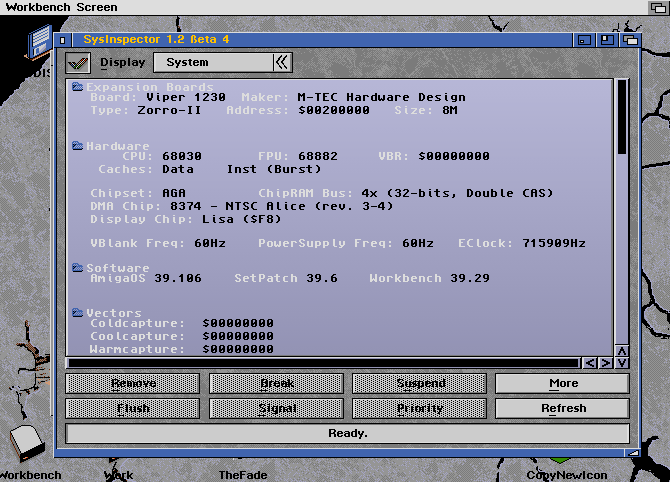
Task: Click the Lisa ($F8) display chip value
Action: click(241, 220)
